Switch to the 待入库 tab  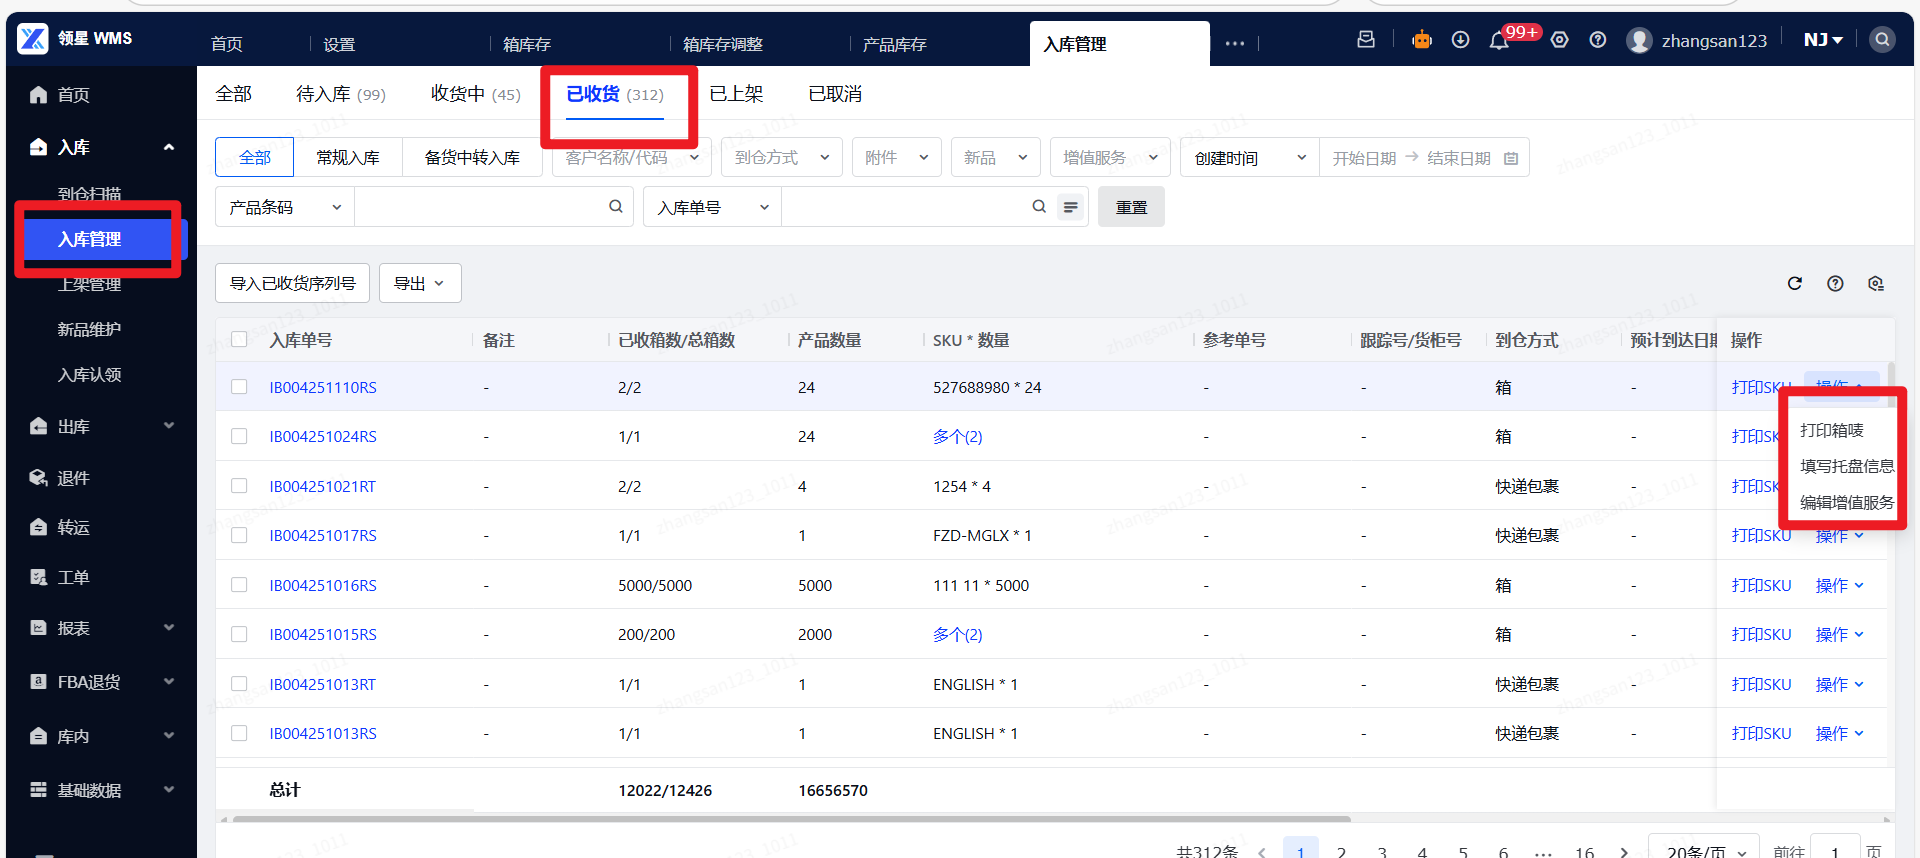coord(340,94)
